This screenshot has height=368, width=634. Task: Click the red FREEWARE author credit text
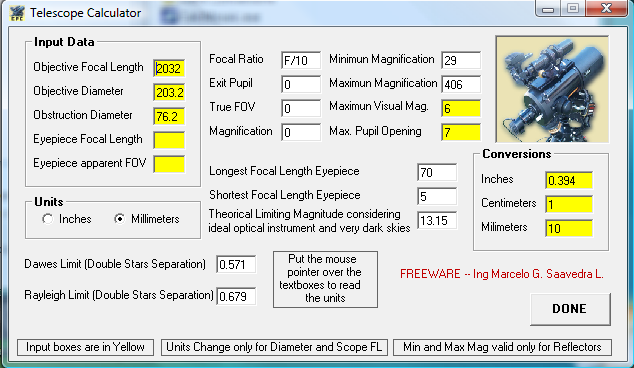(x=502, y=274)
